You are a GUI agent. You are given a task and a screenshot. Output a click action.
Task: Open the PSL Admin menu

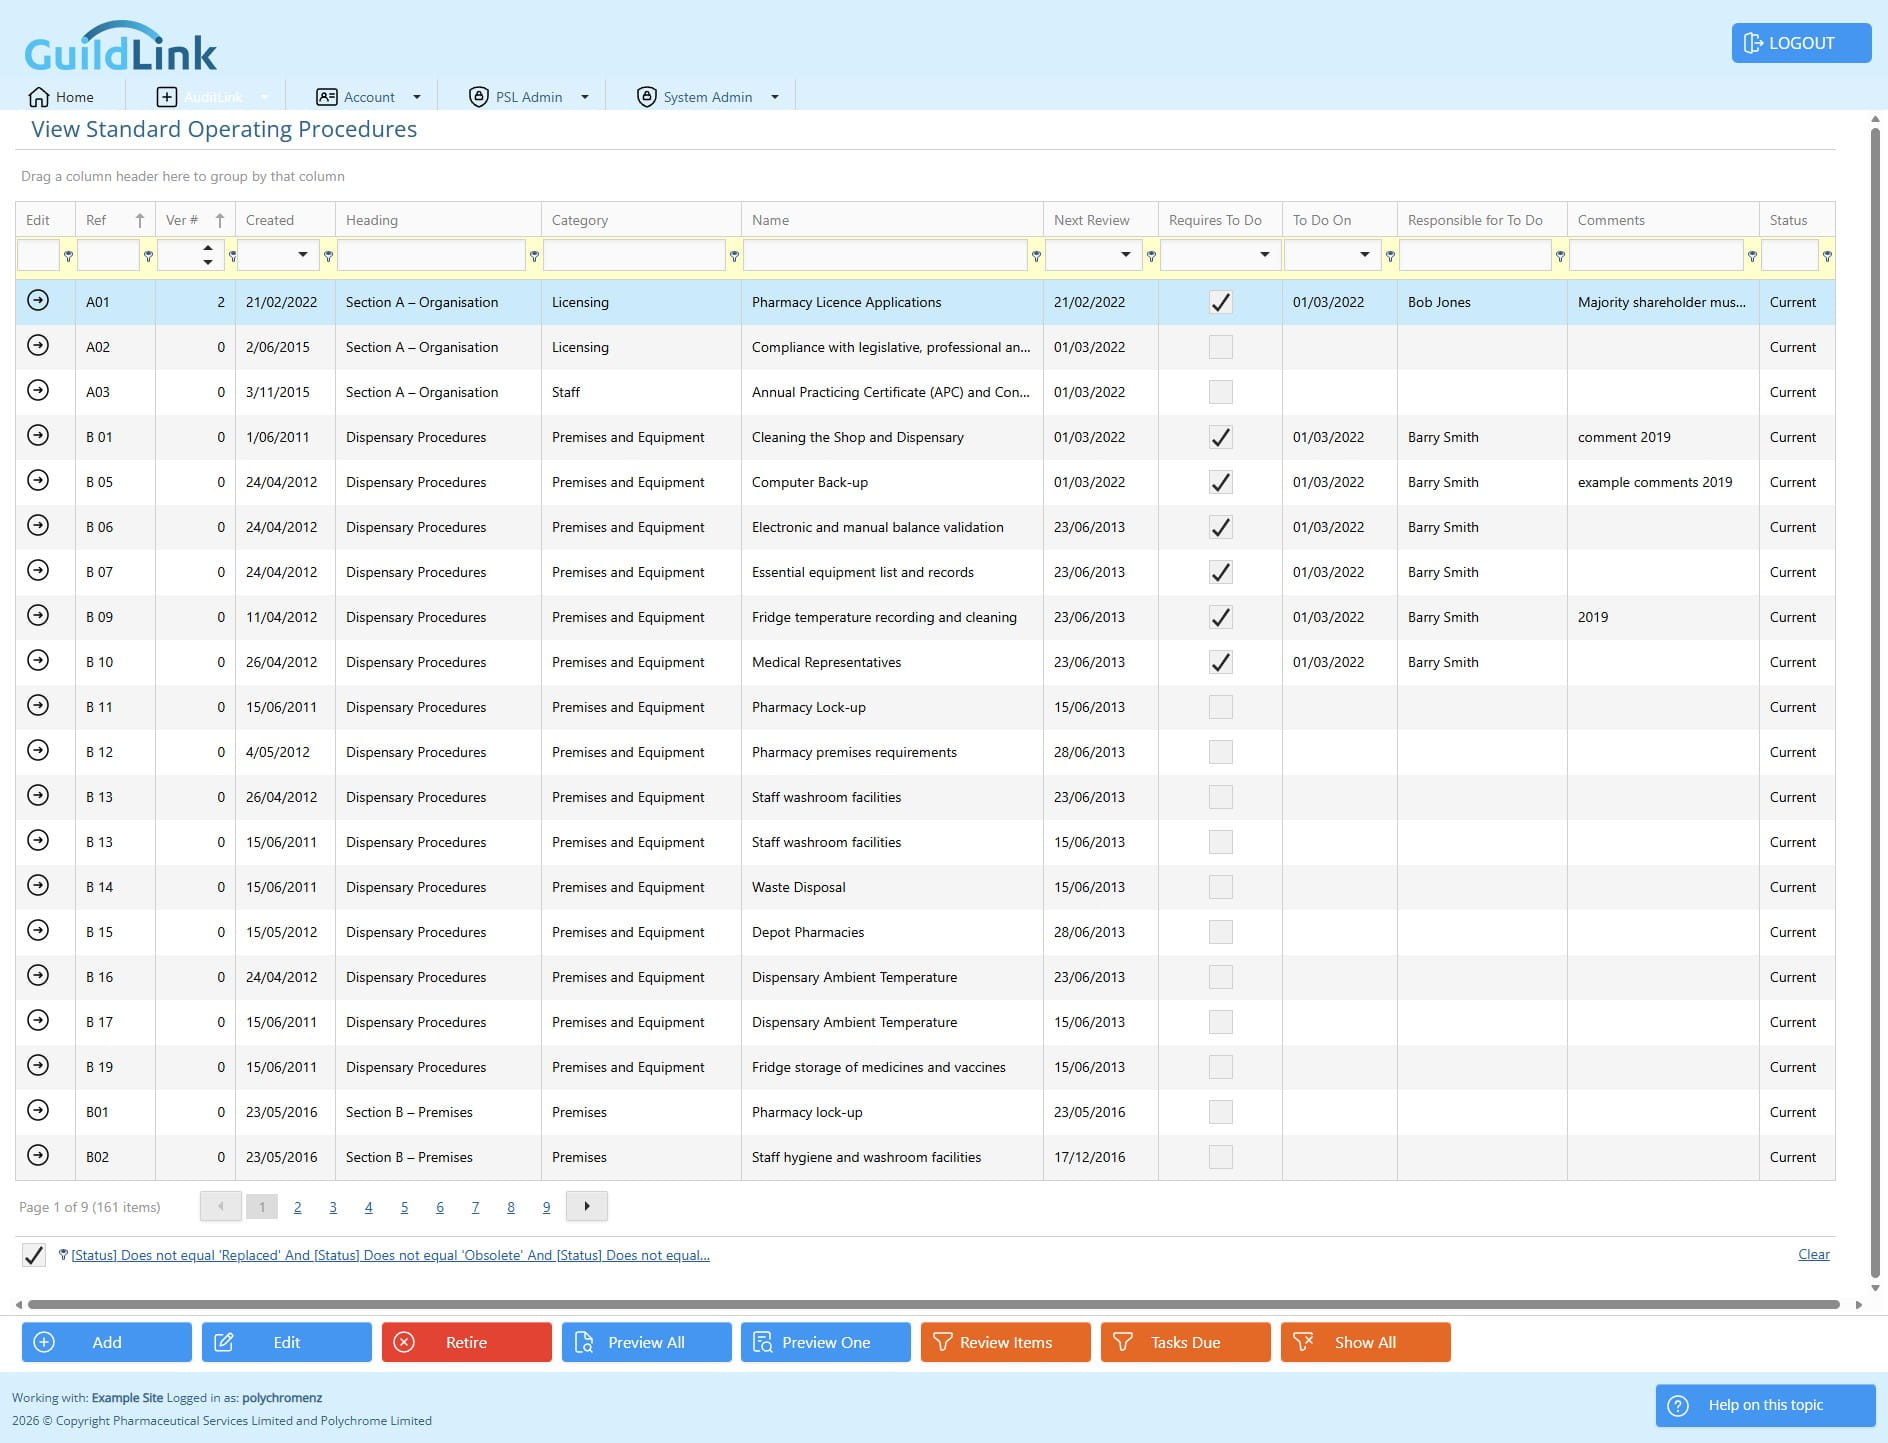(x=528, y=97)
